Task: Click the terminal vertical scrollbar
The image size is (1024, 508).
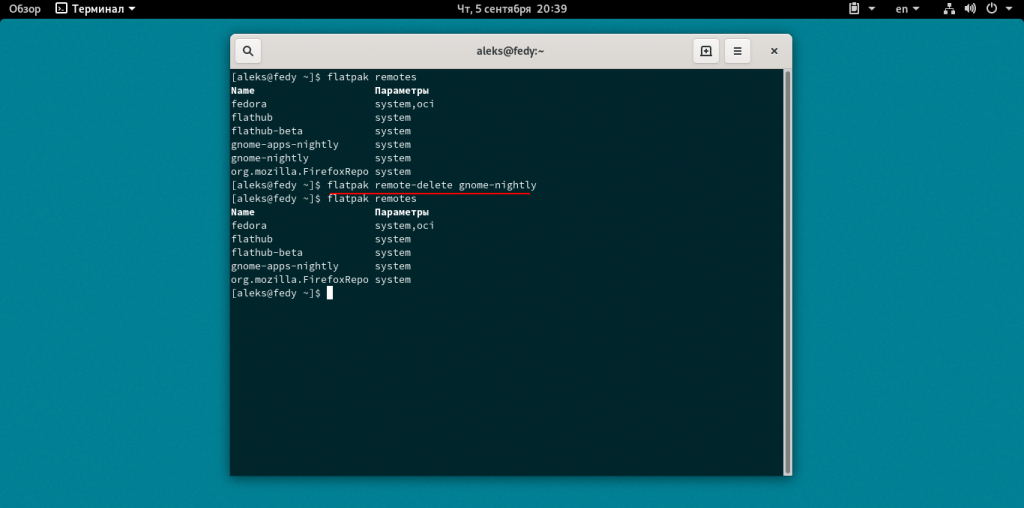Action: point(787,270)
